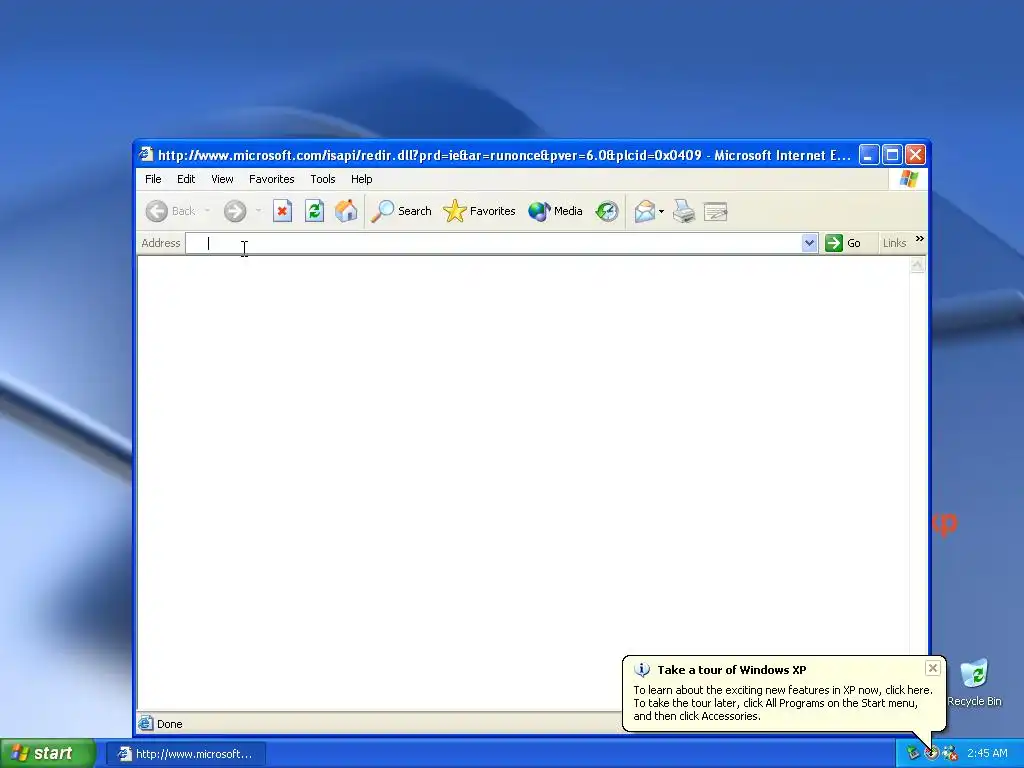This screenshot has width=1024, height=768.
Task: Go to Home page icon
Action: [x=346, y=211]
